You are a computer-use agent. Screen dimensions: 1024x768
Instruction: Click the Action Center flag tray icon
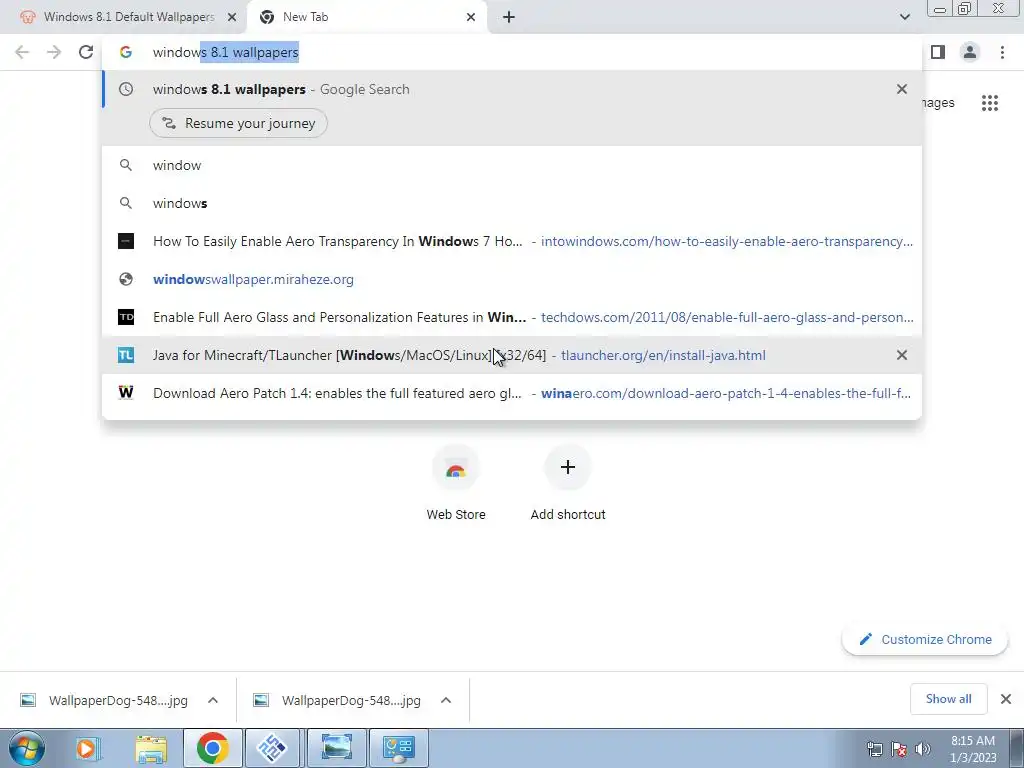click(x=899, y=748)
